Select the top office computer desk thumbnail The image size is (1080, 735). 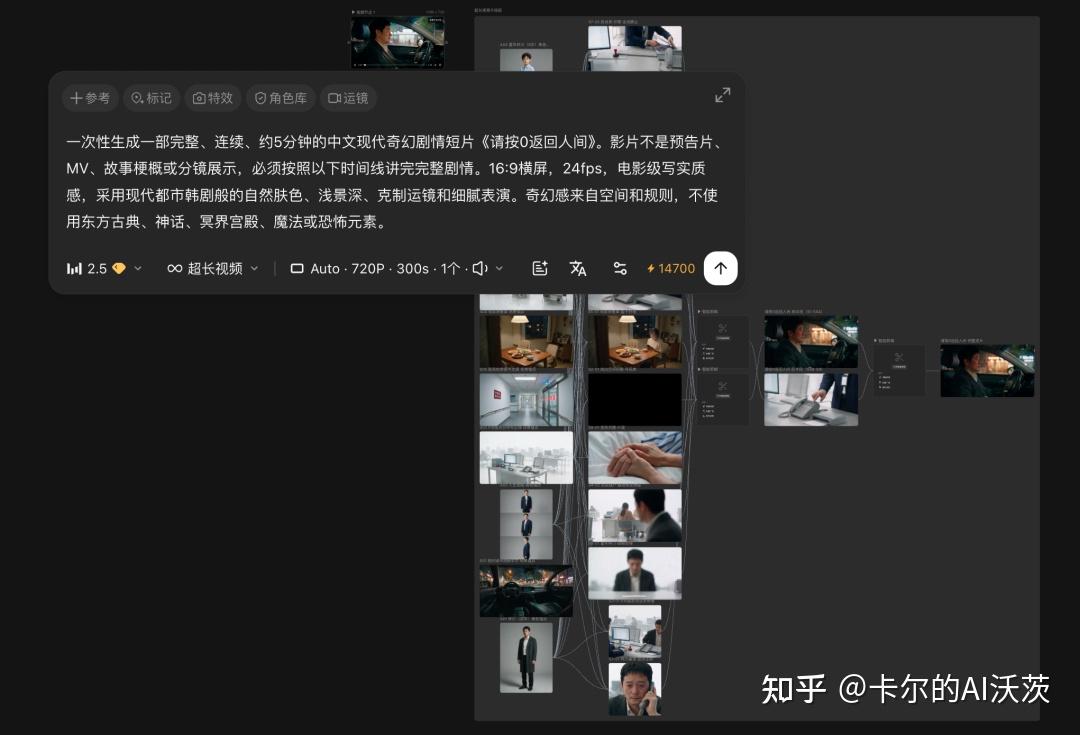[634, 48]
